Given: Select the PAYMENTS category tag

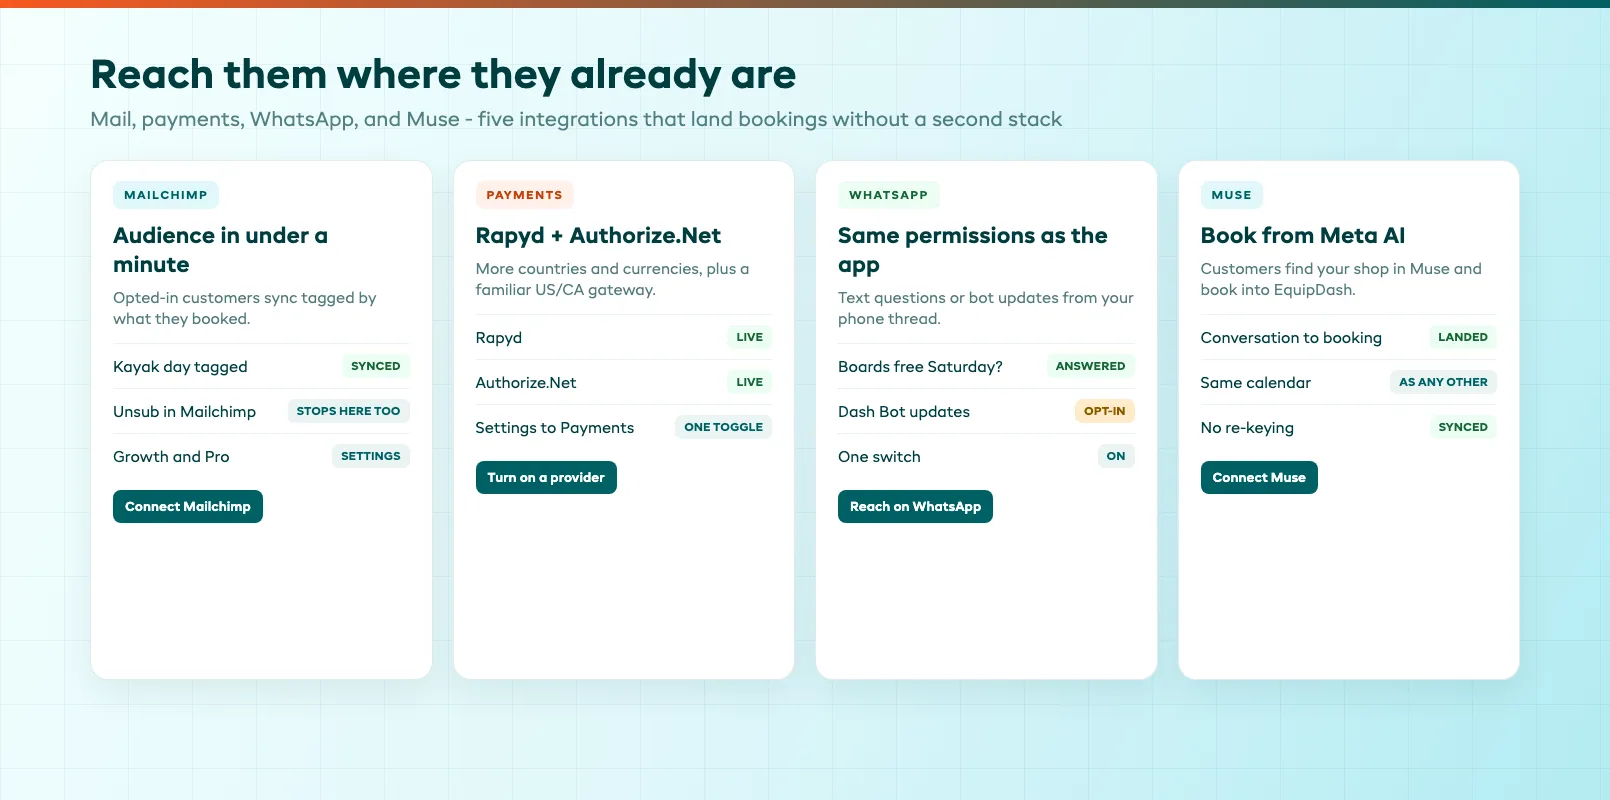Looking at the screenshot, I should click(524, 195).
